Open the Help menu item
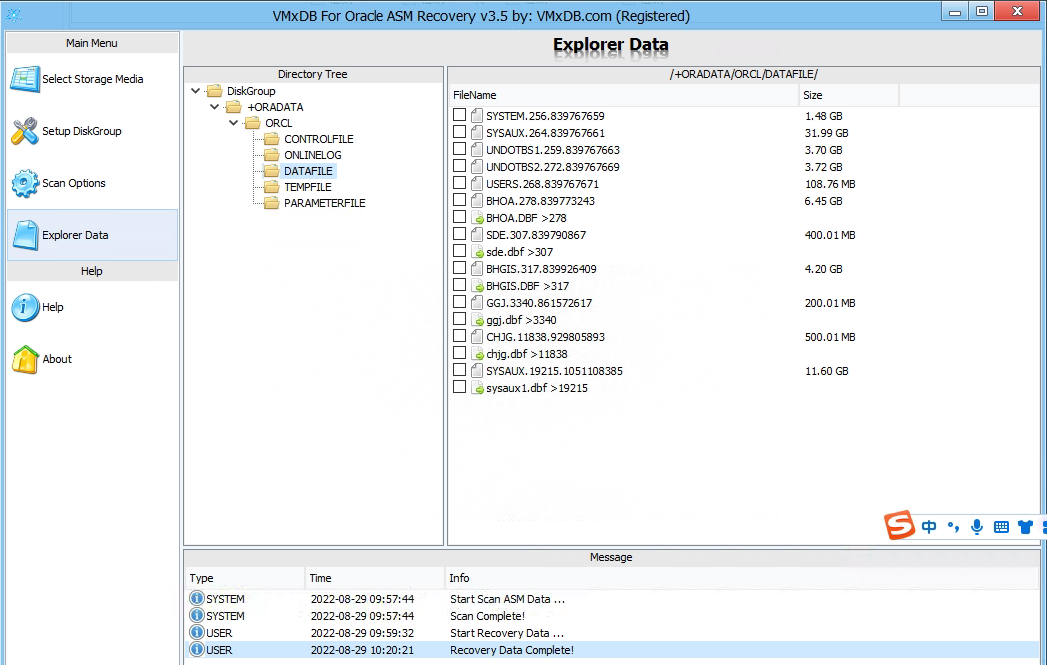1047x665 pixels. click(92, 307)
